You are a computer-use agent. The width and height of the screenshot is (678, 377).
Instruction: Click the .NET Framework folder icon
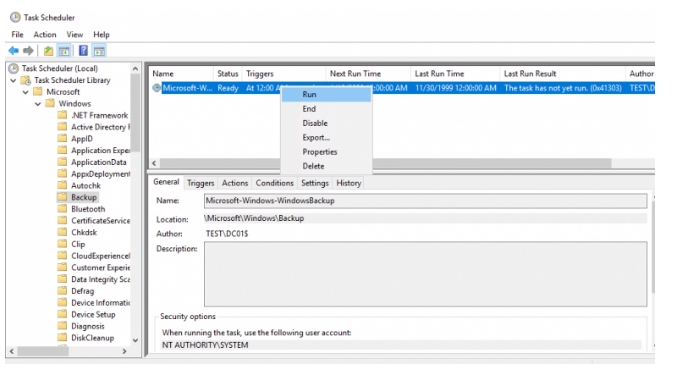(62, 115)
